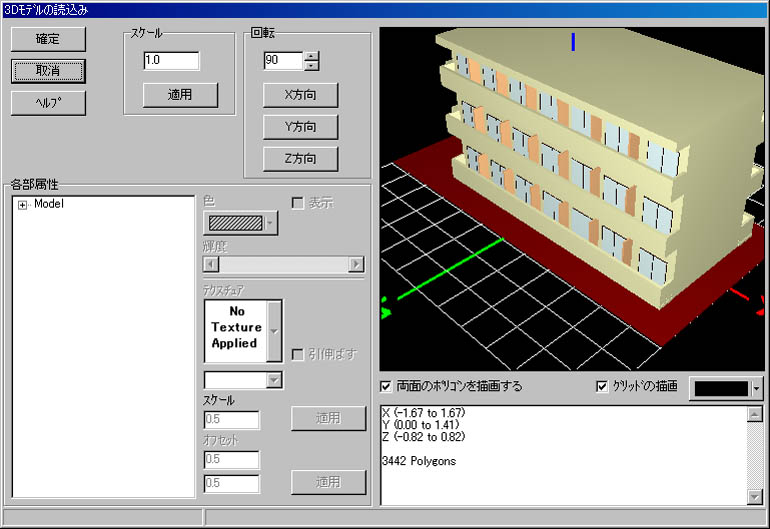Click the brightness slider left arrow
770x529 pixels.
pos(211,264)
